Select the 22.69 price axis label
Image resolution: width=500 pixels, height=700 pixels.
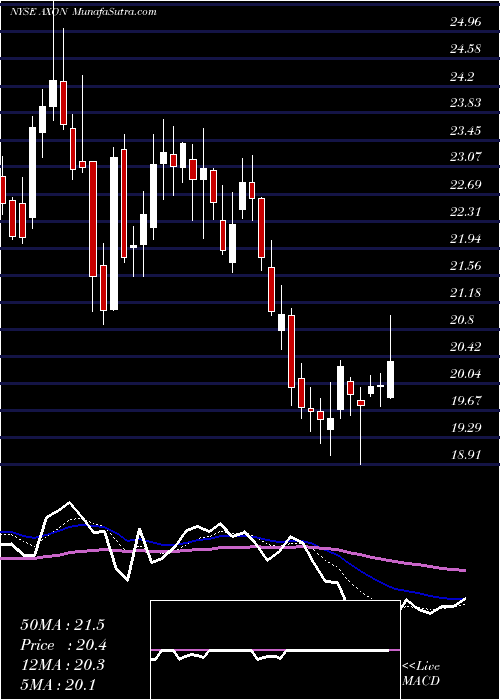point(465,184)
